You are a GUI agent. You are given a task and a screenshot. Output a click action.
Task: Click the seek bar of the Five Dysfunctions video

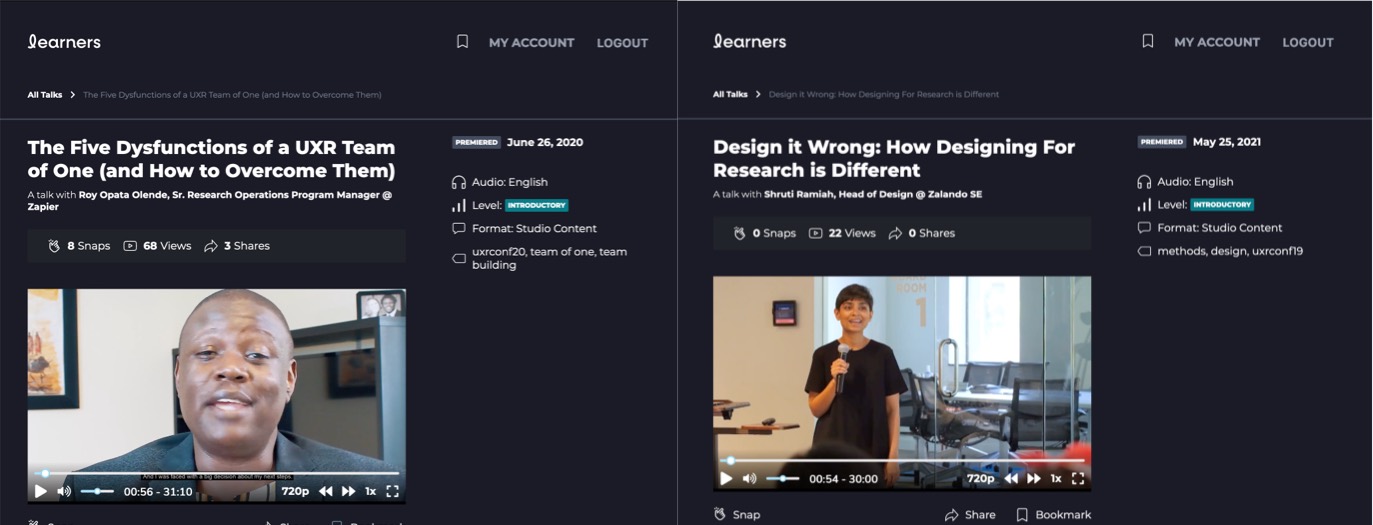point(217,473)
